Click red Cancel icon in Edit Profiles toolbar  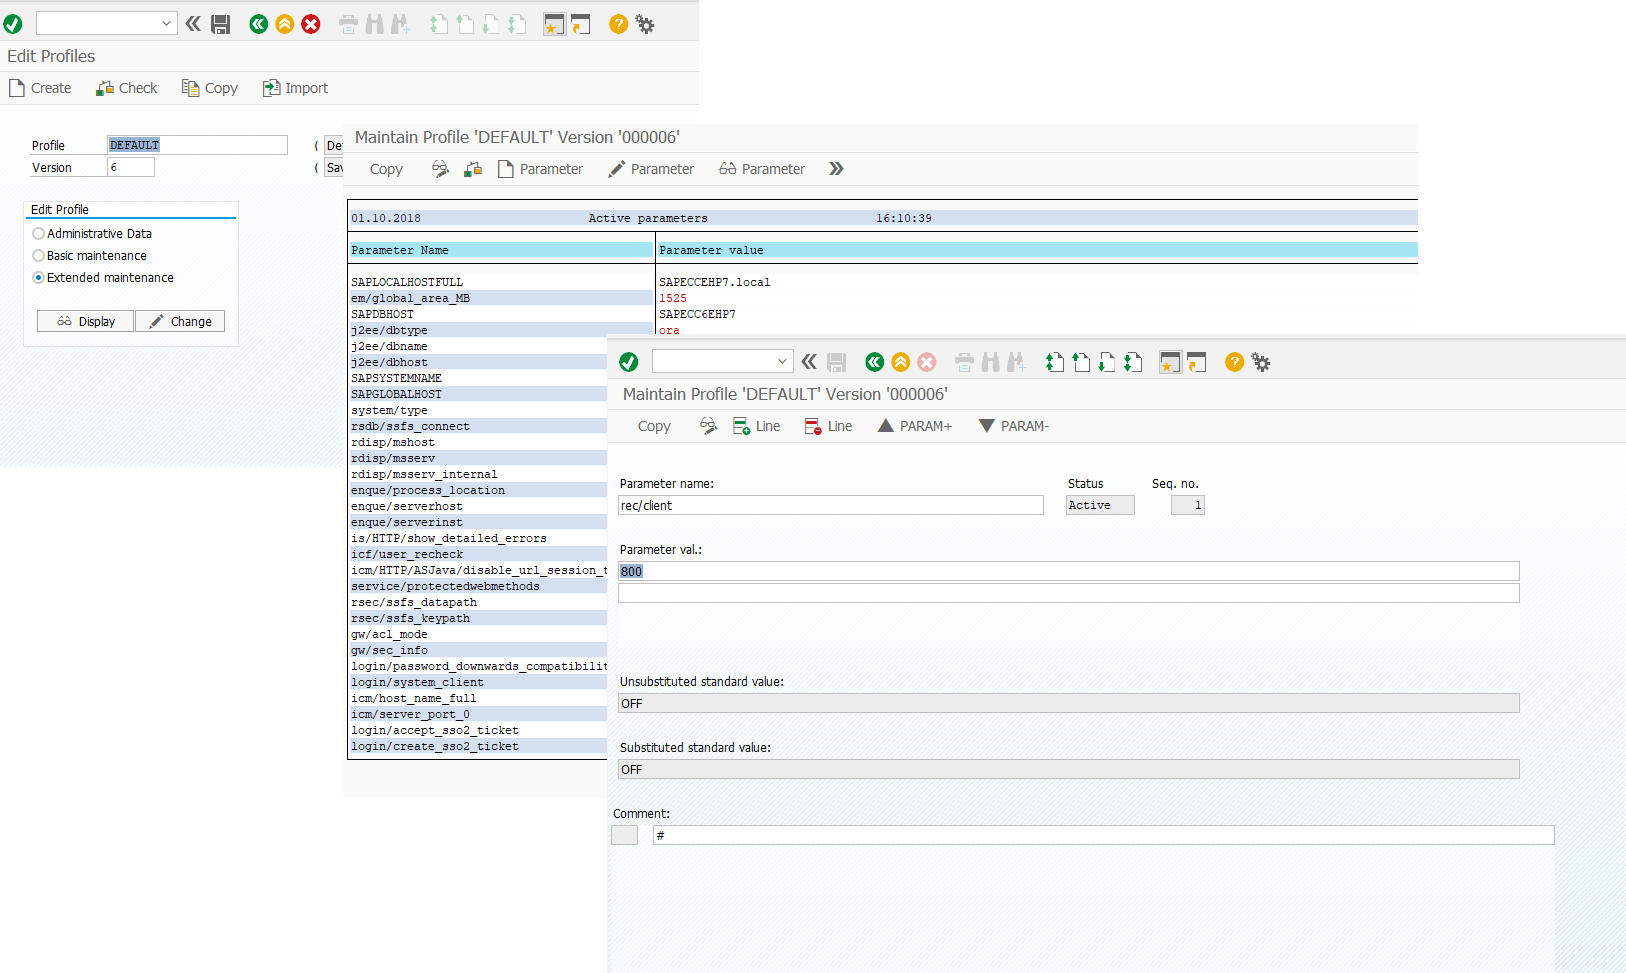311,24
